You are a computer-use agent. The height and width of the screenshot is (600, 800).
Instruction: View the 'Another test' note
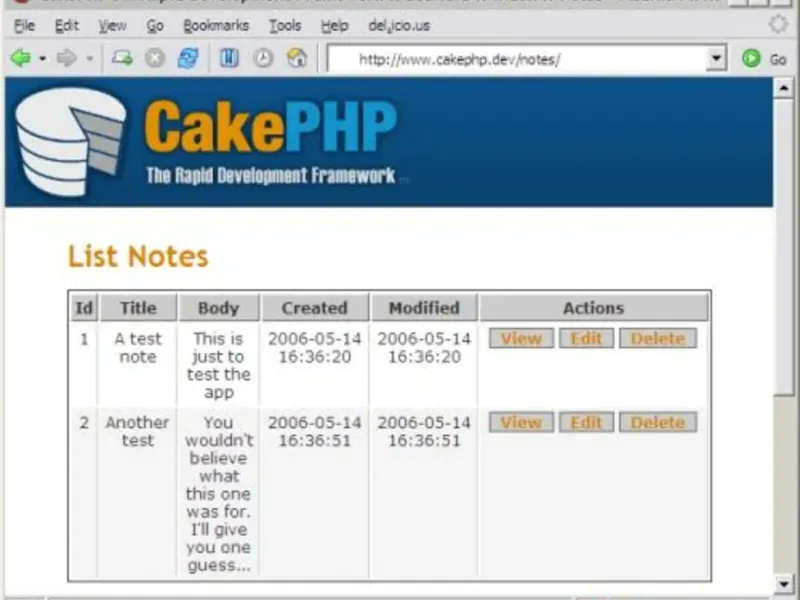coord(521,422)
